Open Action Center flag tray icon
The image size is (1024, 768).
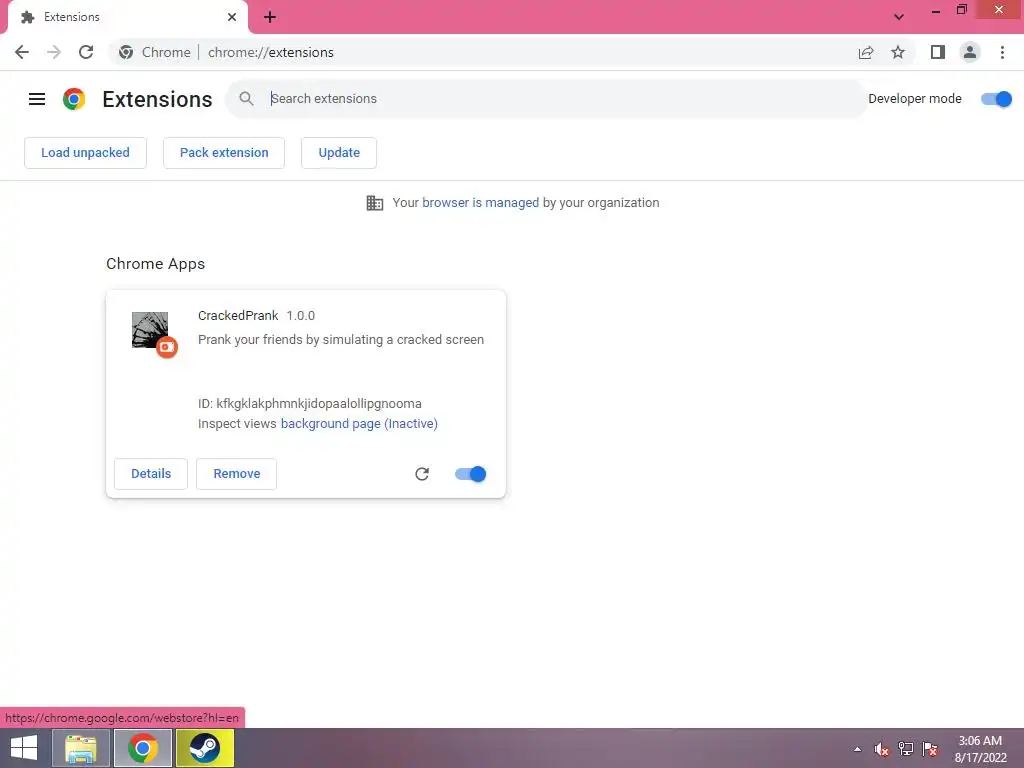click(930, 749)
